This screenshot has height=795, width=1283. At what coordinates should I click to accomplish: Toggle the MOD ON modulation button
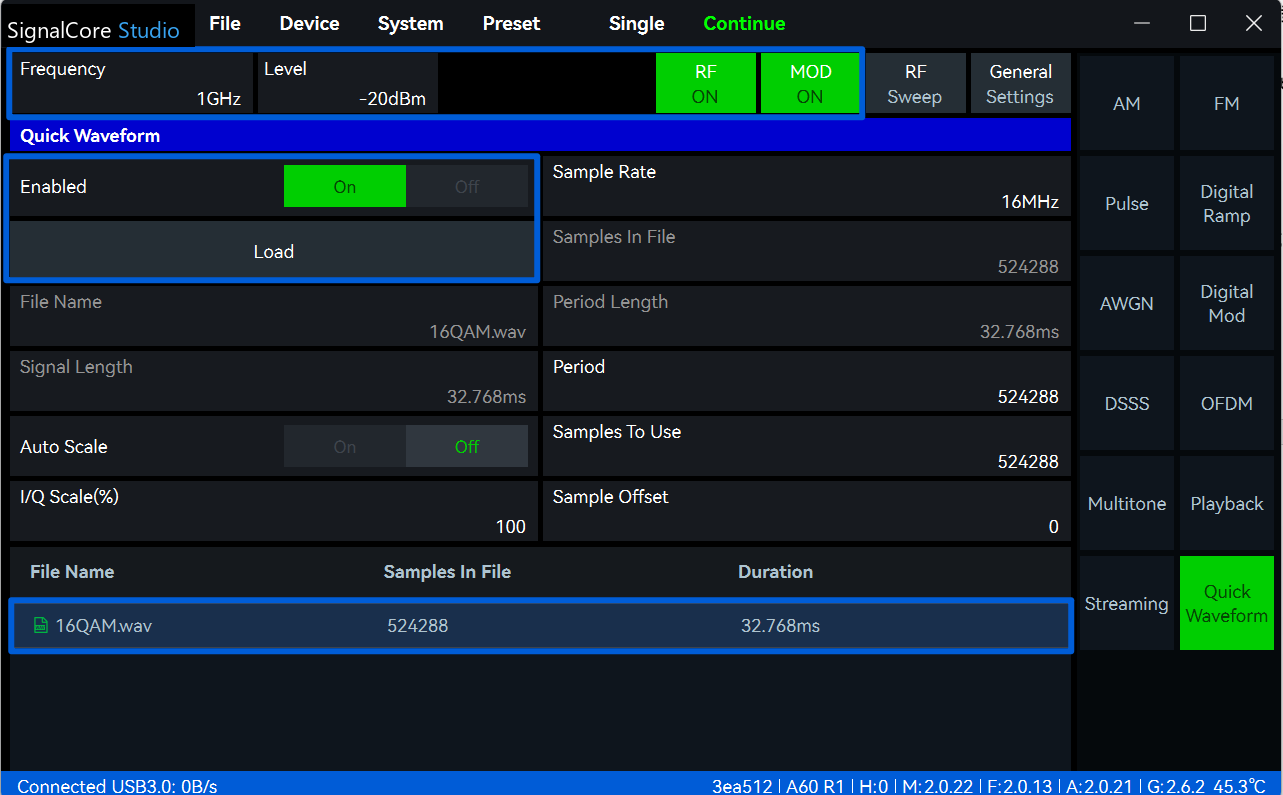coord(810,84)
